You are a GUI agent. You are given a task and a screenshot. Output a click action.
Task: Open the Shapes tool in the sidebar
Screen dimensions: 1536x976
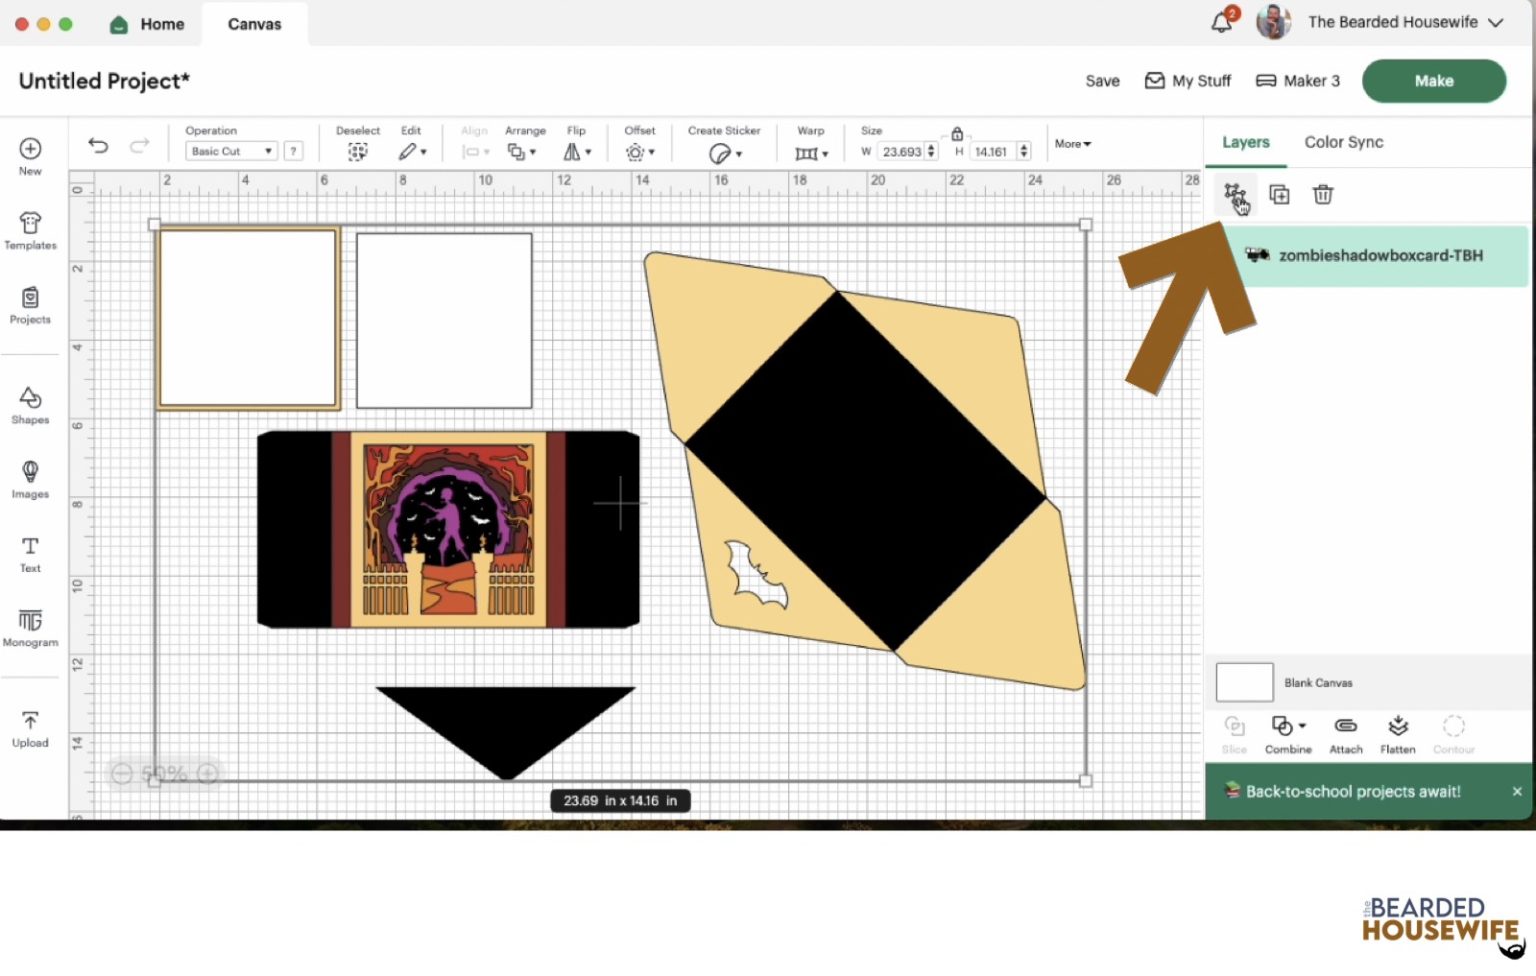[30, 405]
